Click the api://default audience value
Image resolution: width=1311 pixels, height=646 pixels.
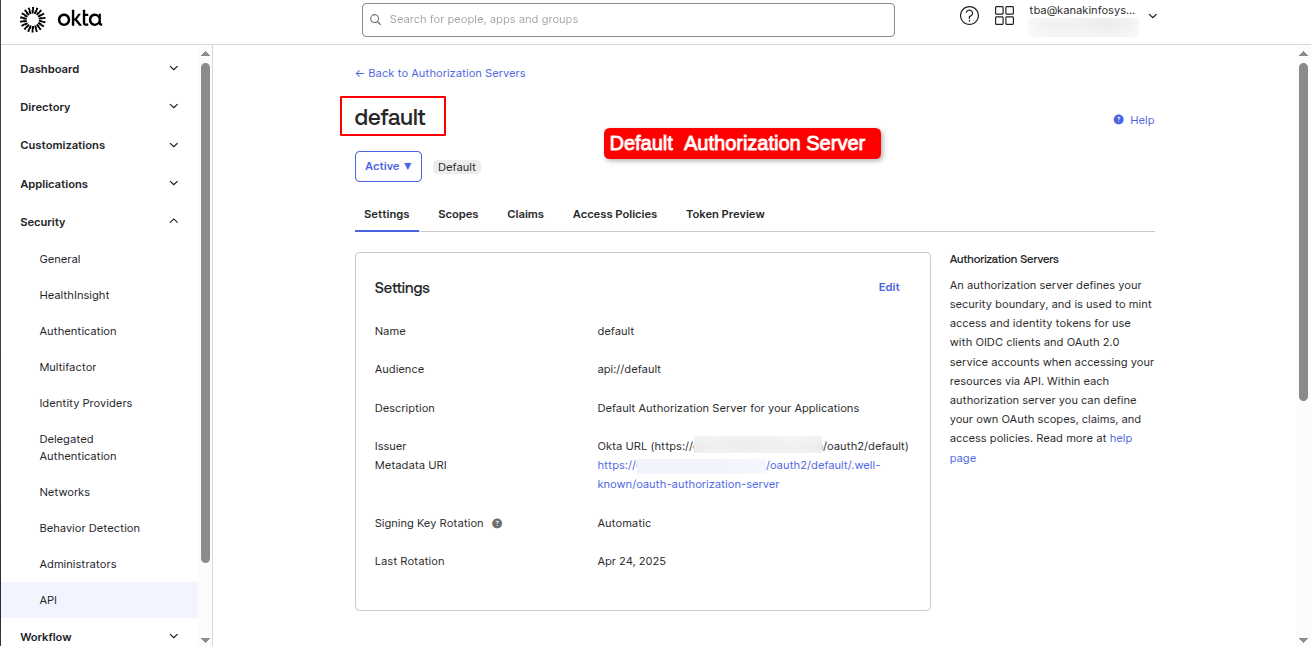(629, 369)
